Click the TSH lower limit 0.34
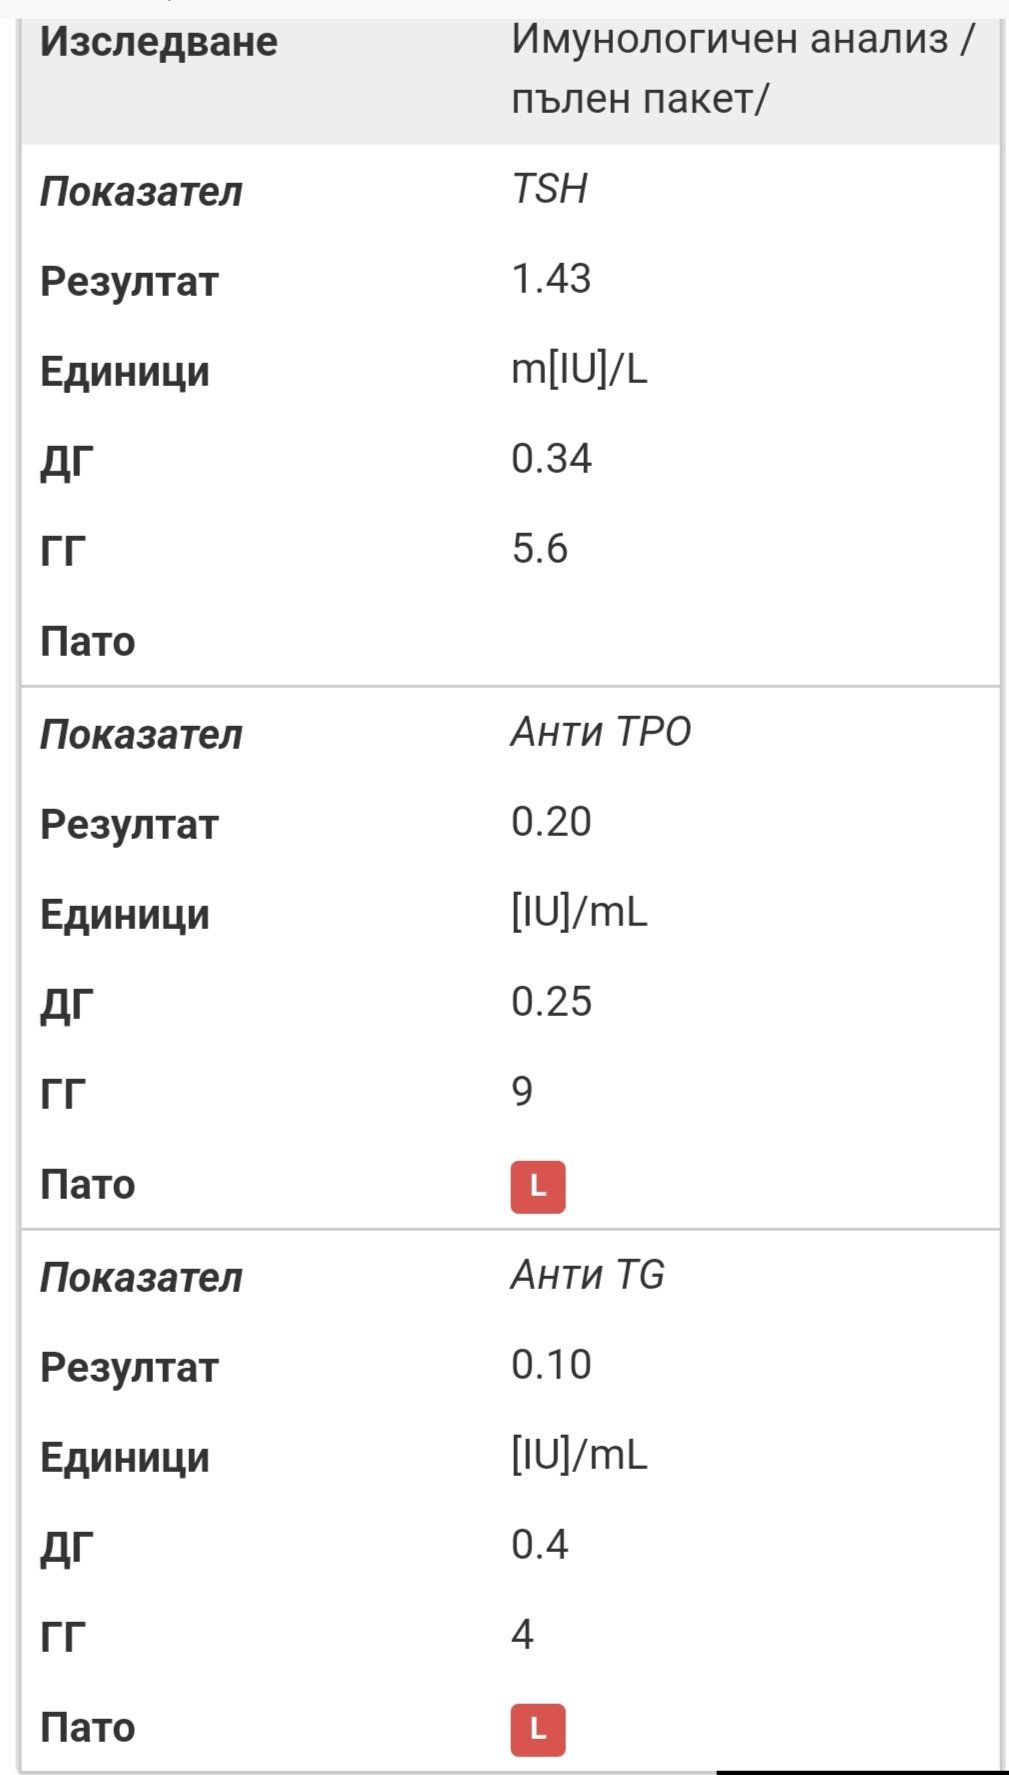The image size is (1009, 1775). point(551,459)
